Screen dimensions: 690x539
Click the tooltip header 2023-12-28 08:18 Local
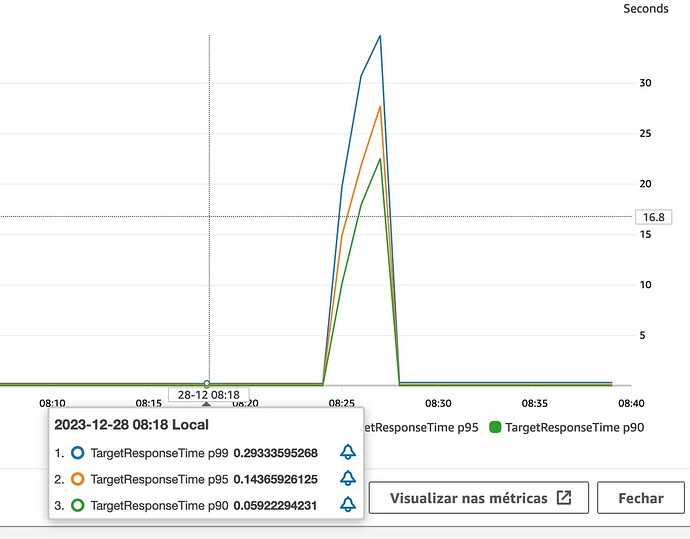pos(131,425)
